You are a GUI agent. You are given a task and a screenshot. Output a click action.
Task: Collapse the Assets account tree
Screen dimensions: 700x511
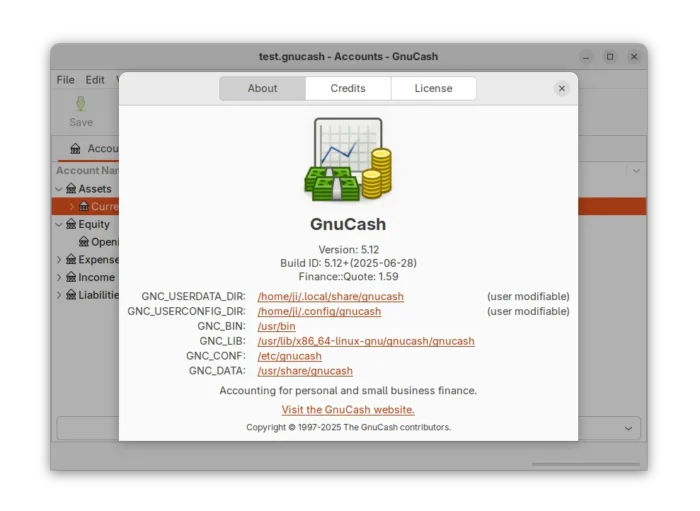pyautogui.click(x=59, y=189)
